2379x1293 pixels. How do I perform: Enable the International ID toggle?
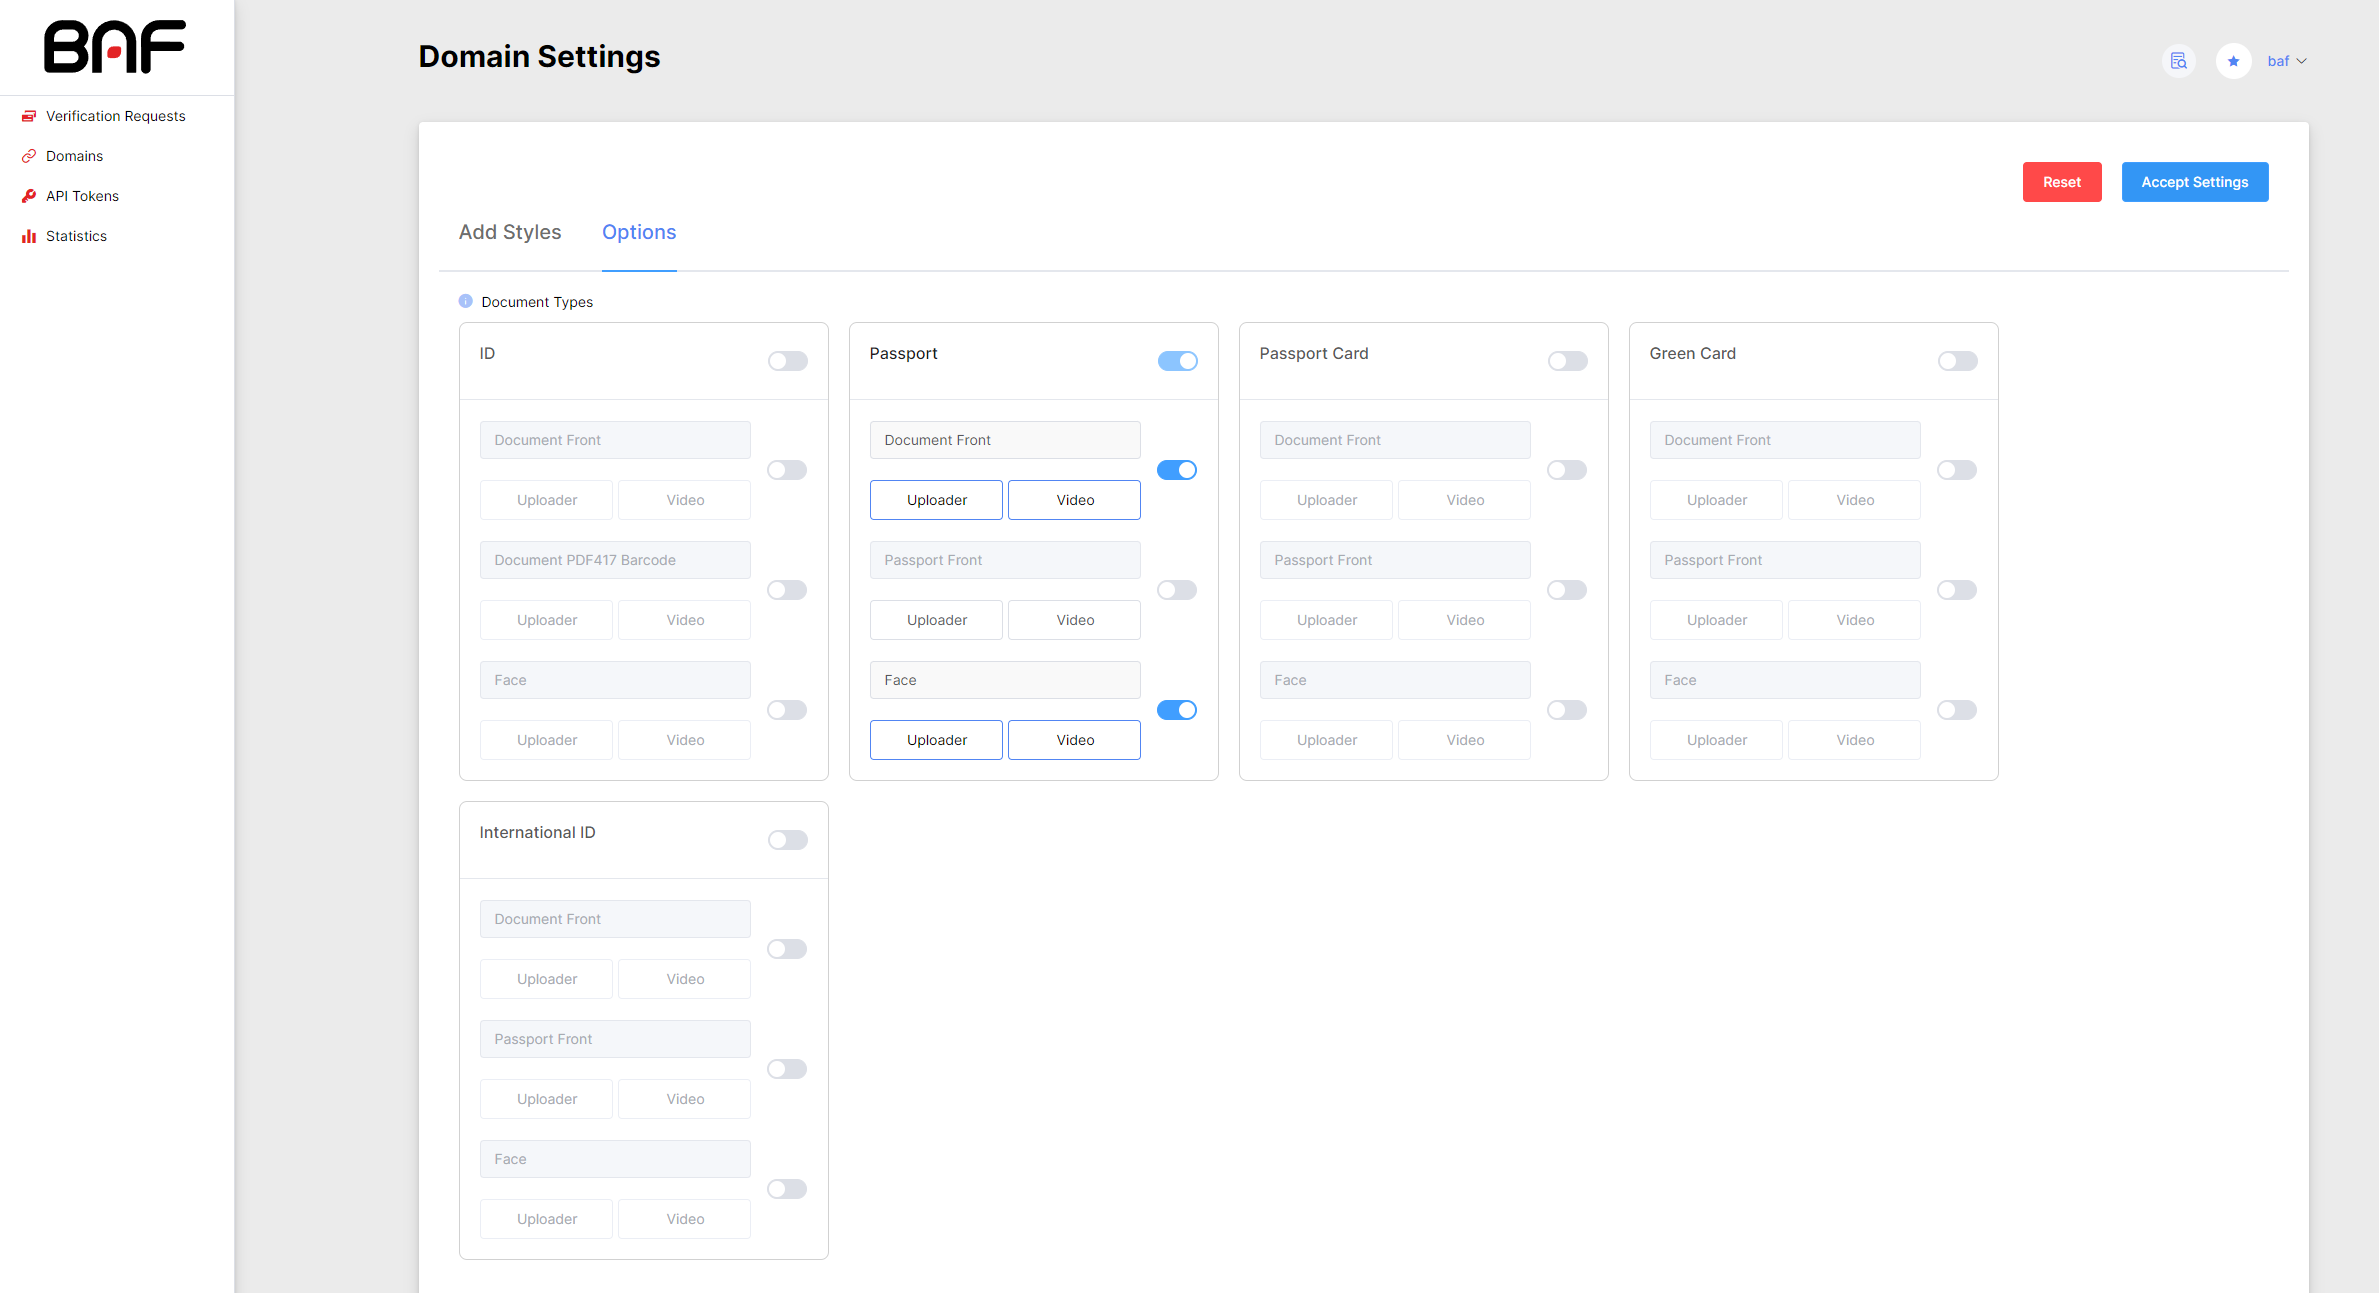(788, 840)
